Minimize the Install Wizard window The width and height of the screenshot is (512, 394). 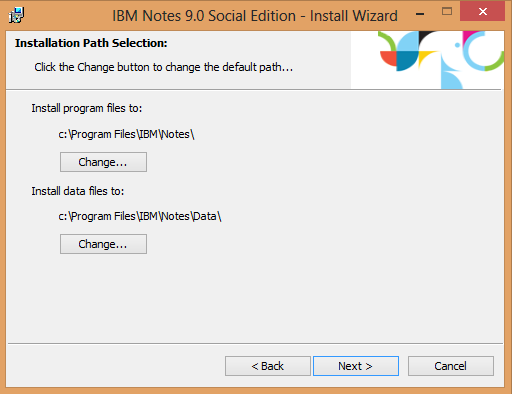pyautogui.click(x=420, y=13)
